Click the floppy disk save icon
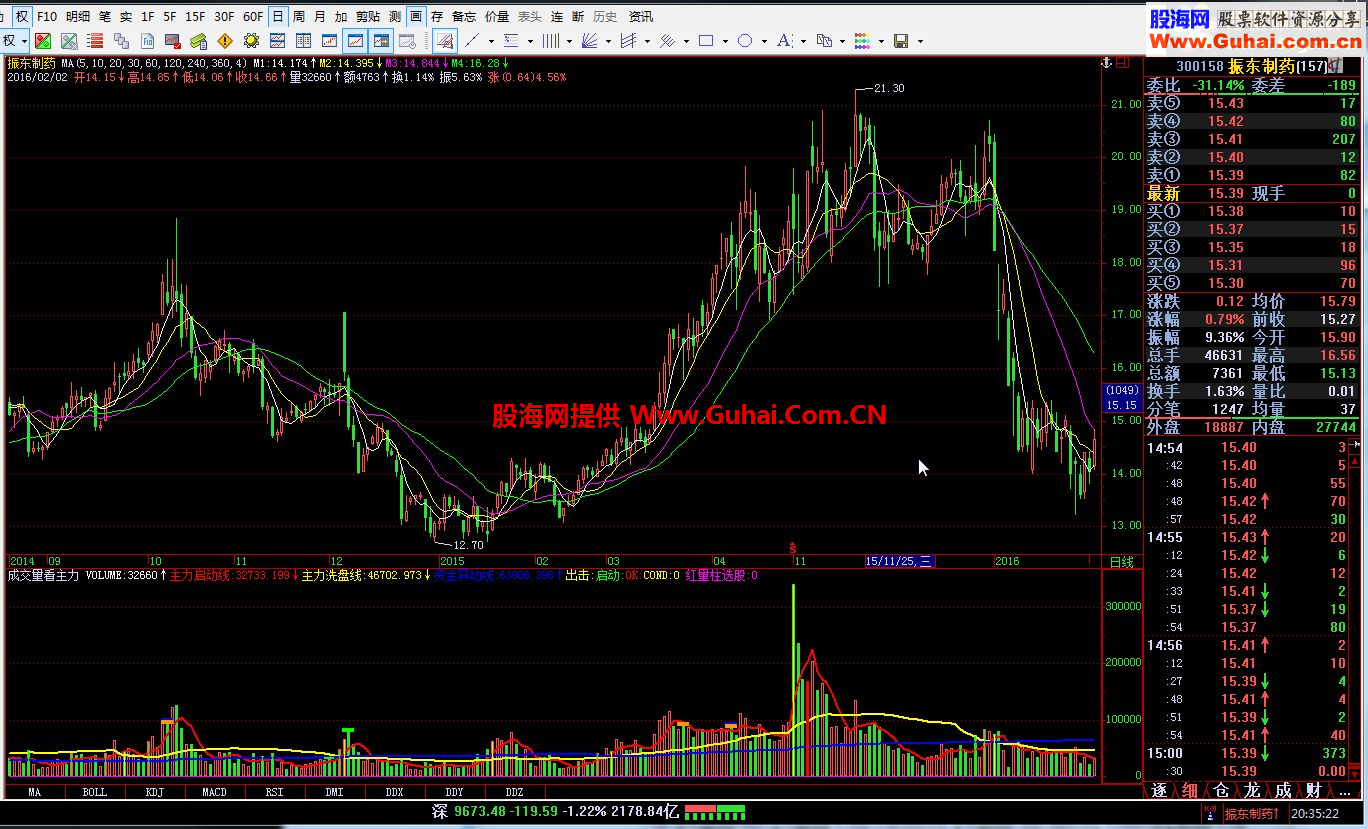The image size is (1368, 829). coord(901,41)
